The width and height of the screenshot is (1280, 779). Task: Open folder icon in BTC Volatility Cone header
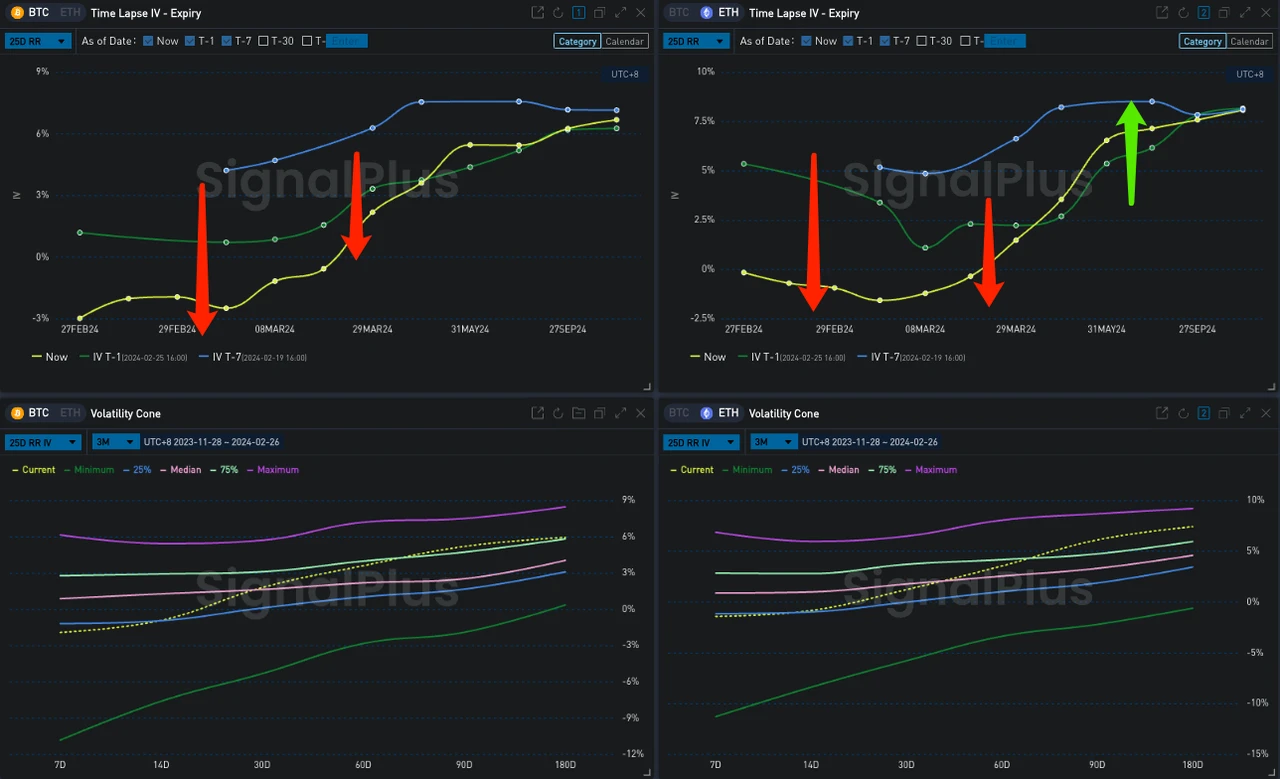[x=579, y=413]
